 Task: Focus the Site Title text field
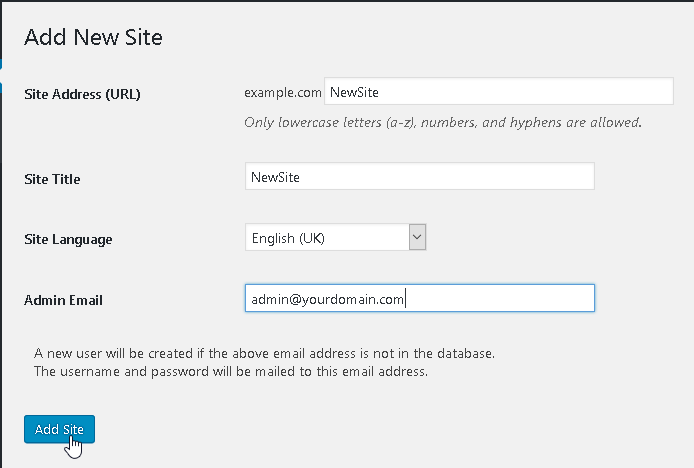(420, 176)
